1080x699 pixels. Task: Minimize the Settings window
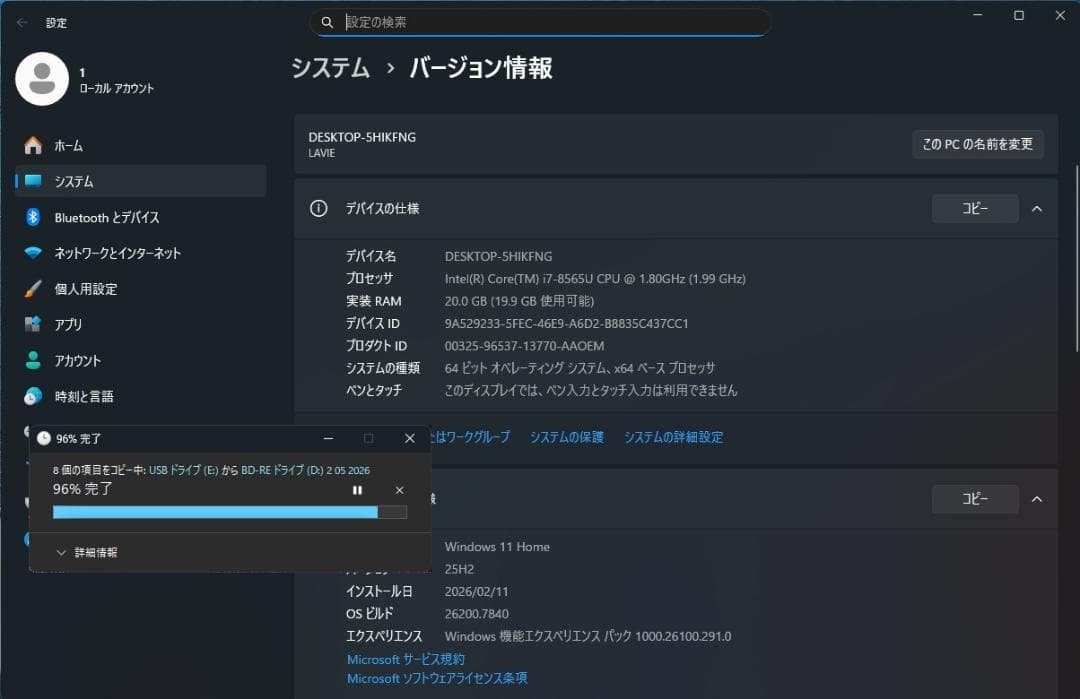tap(977, 15)
